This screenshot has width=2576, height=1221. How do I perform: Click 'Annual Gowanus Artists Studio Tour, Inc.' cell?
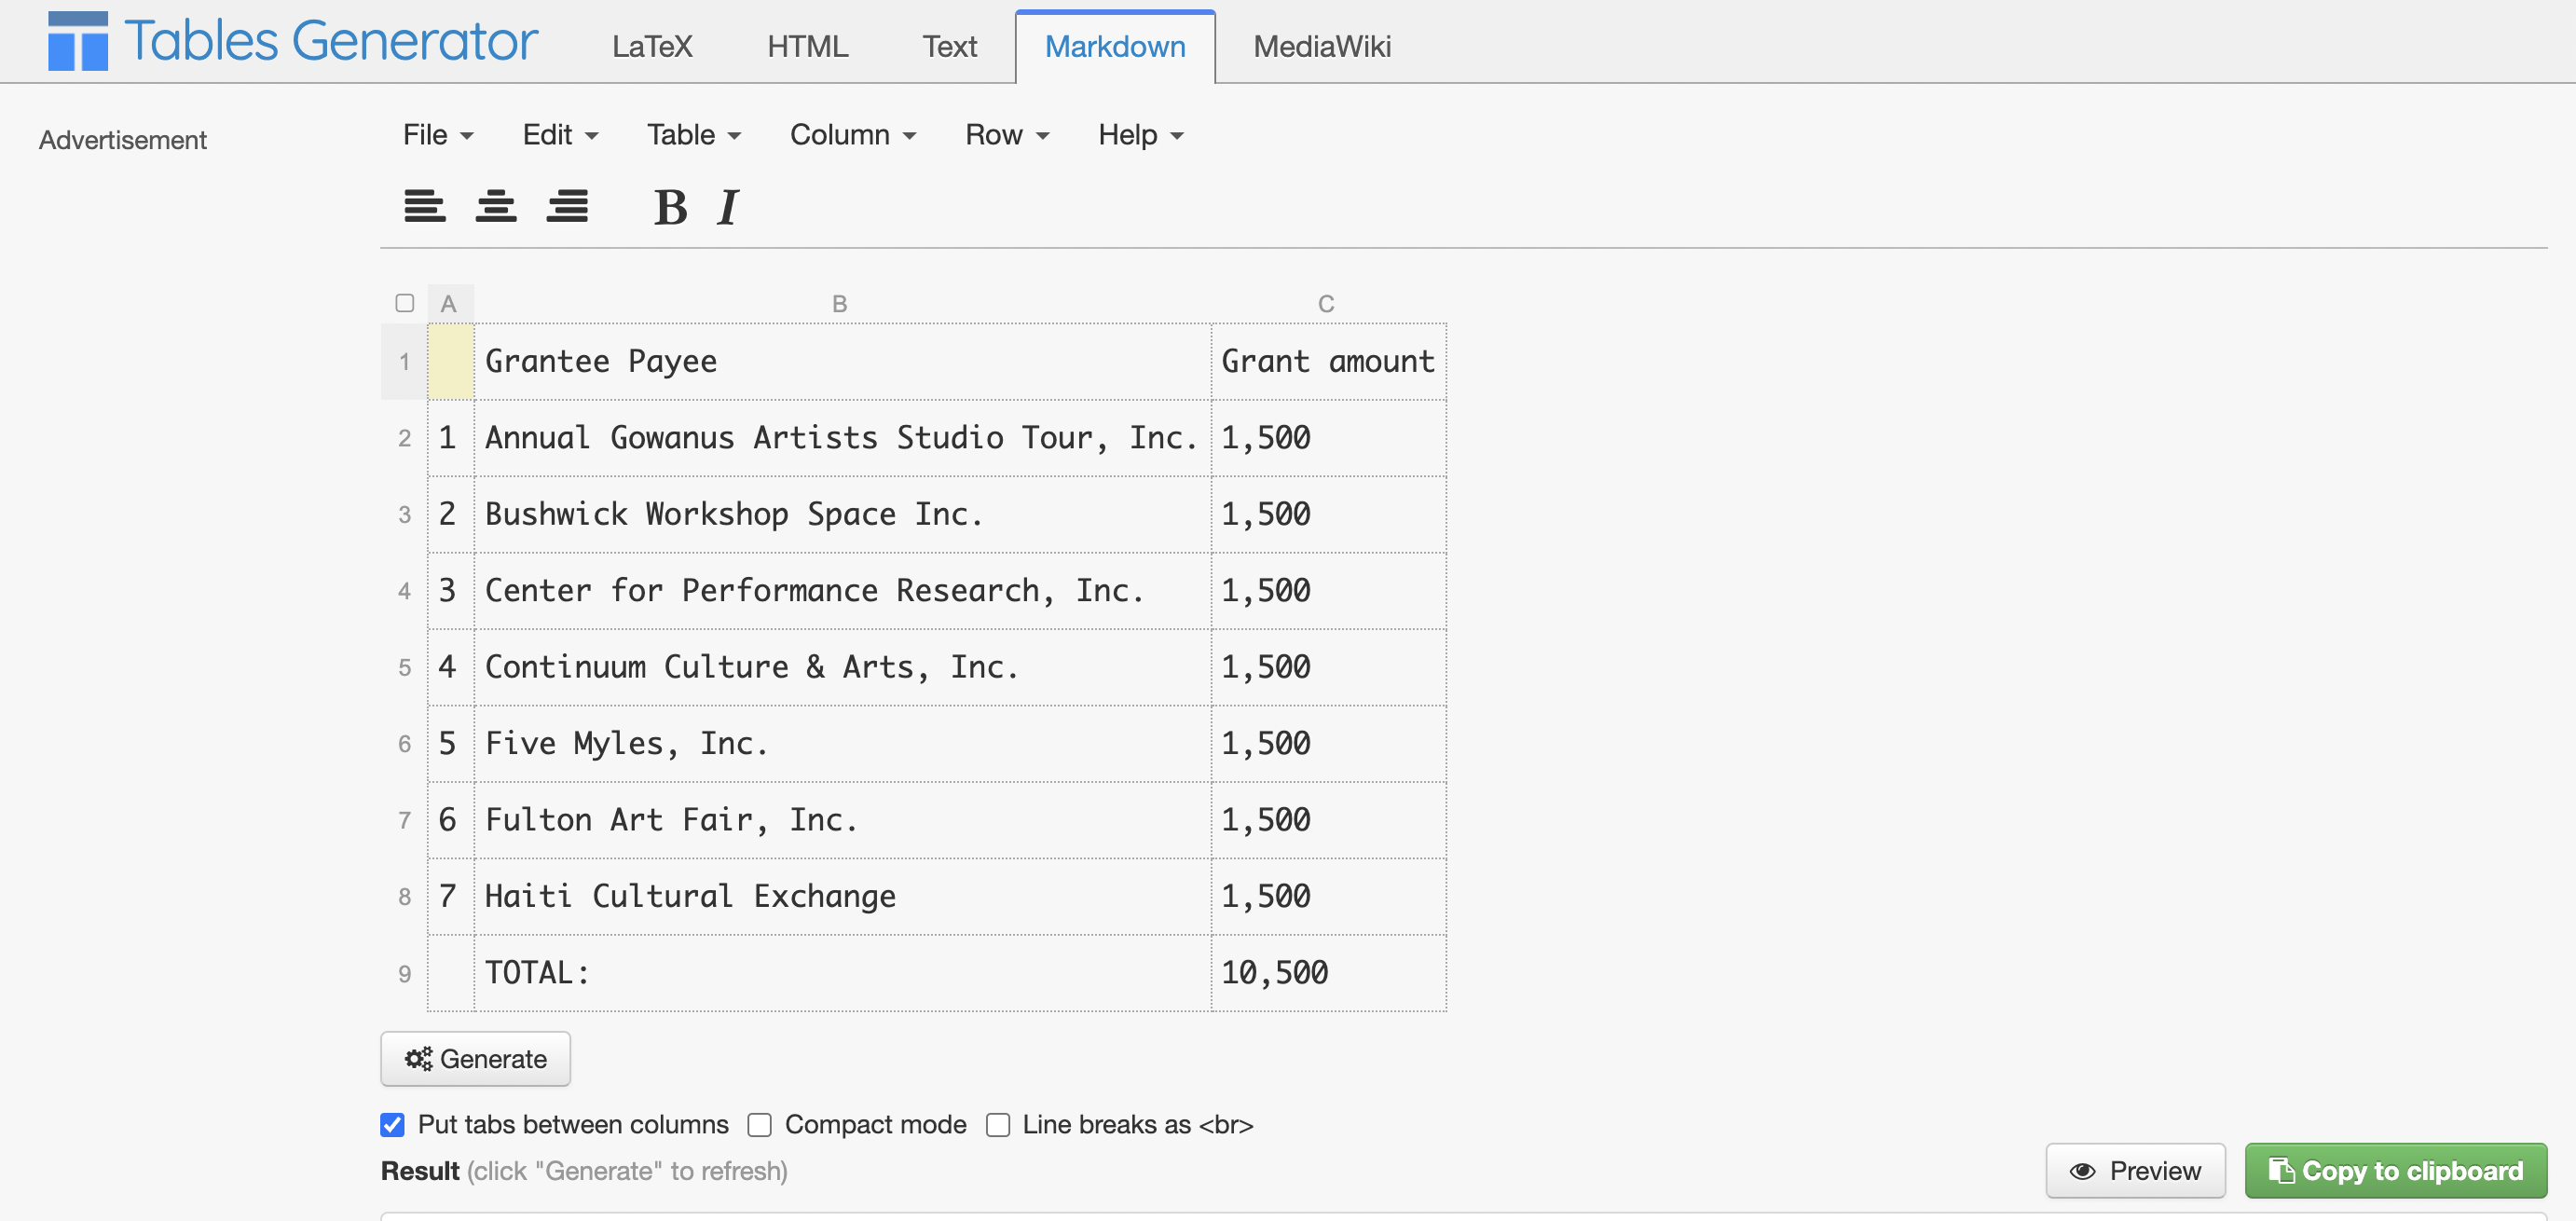tap(842, 438)
